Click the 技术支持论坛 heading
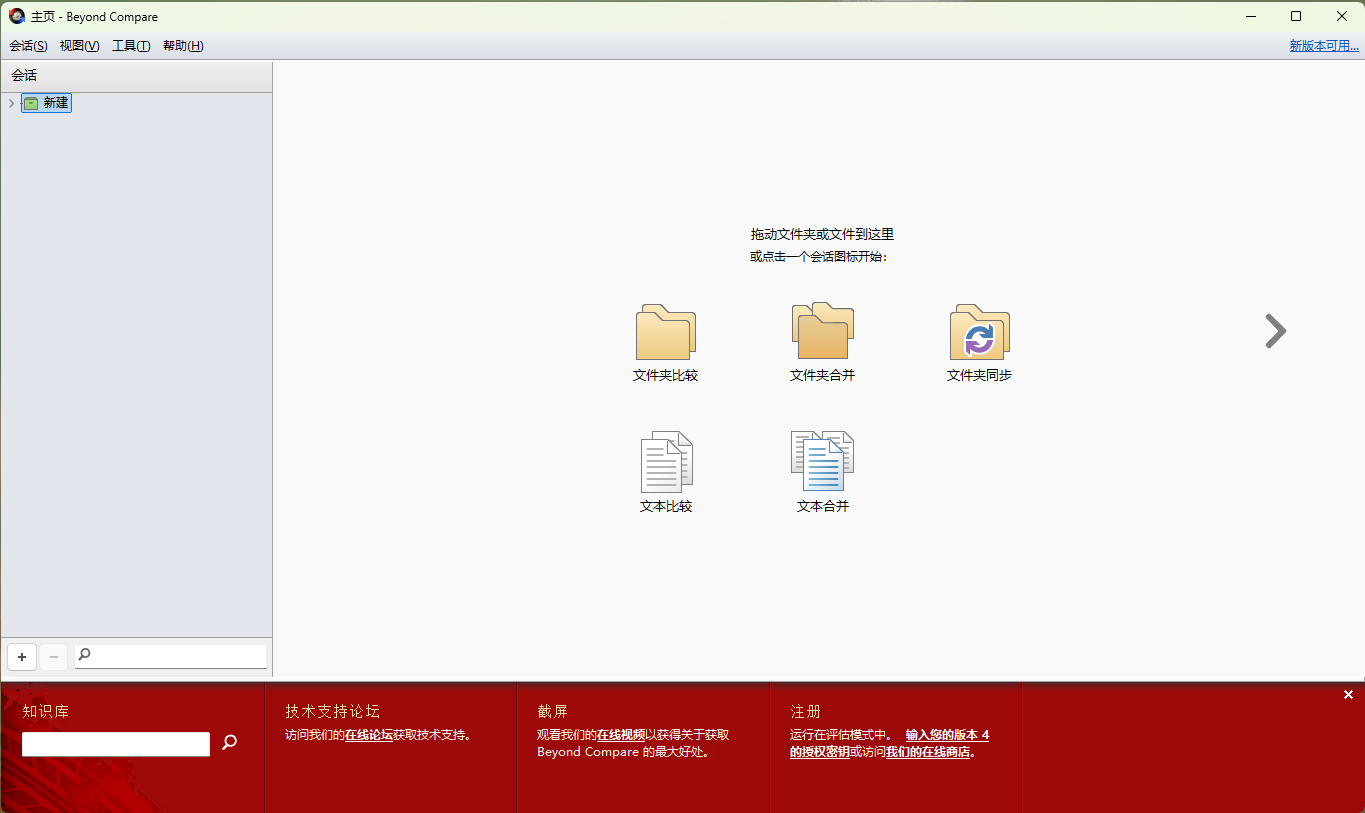 pyautogui.click(x=332, y=712)
